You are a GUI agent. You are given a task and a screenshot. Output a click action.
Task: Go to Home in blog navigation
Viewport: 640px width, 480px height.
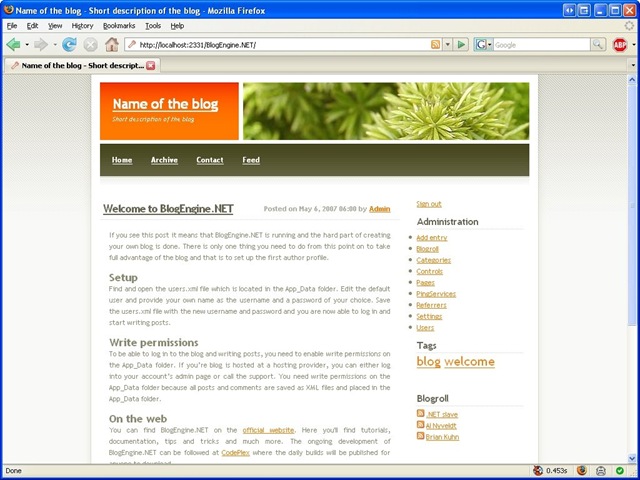pos(122,160)
